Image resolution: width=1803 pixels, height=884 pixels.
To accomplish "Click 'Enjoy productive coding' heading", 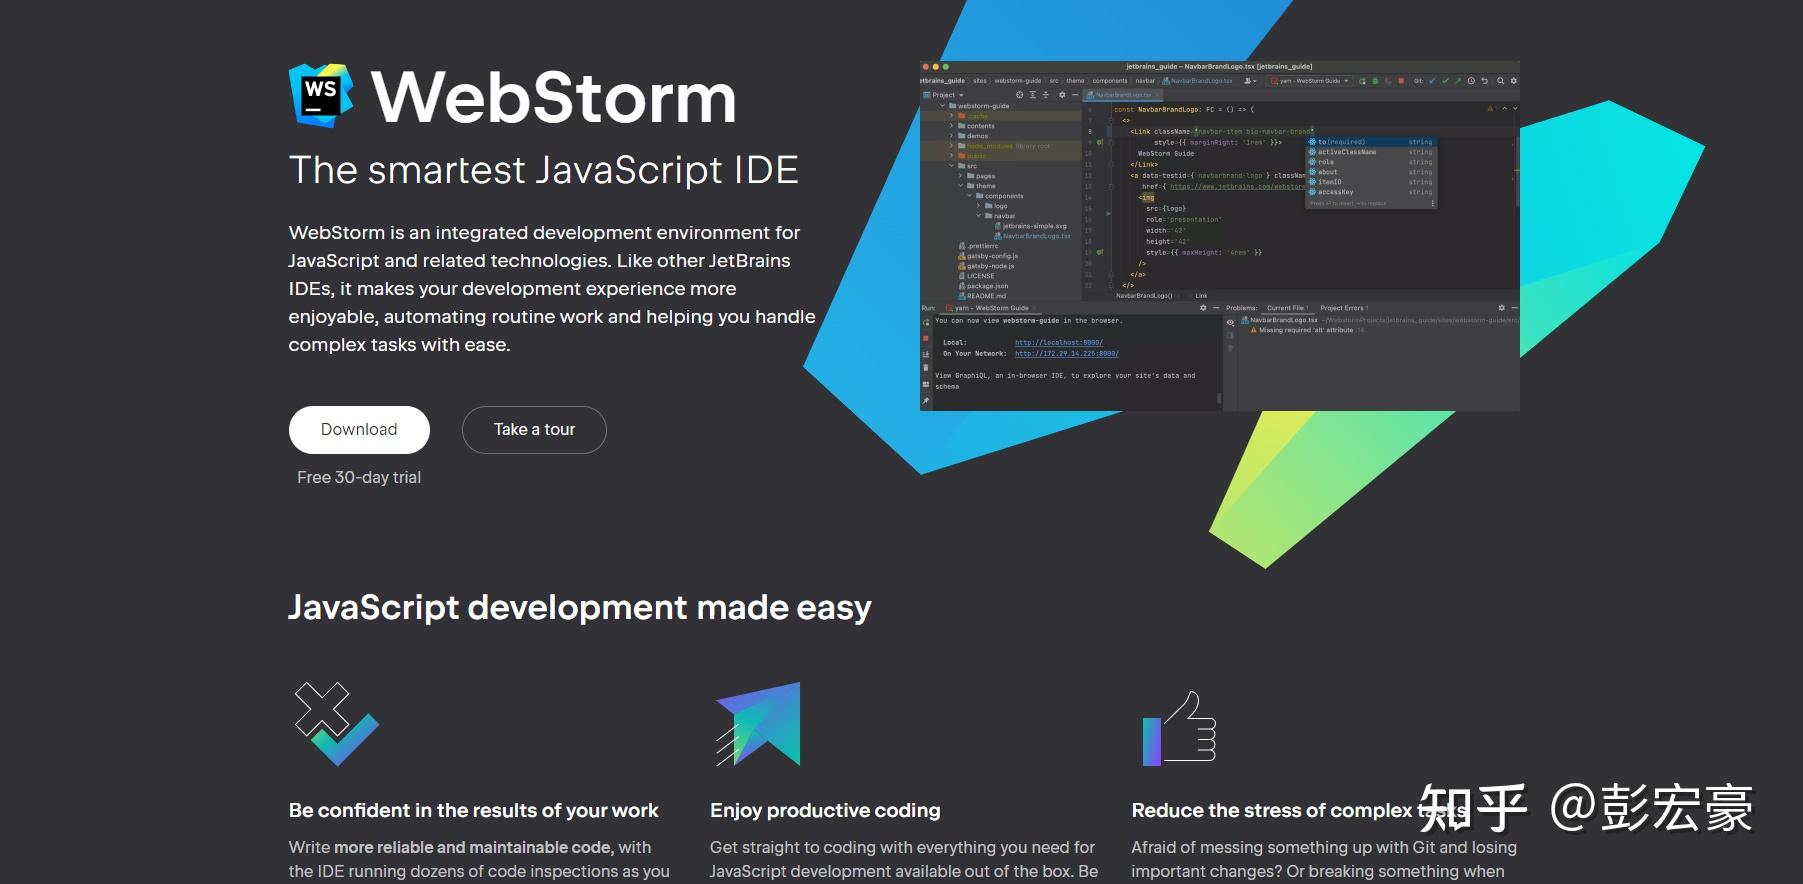I will pos(825,811).
